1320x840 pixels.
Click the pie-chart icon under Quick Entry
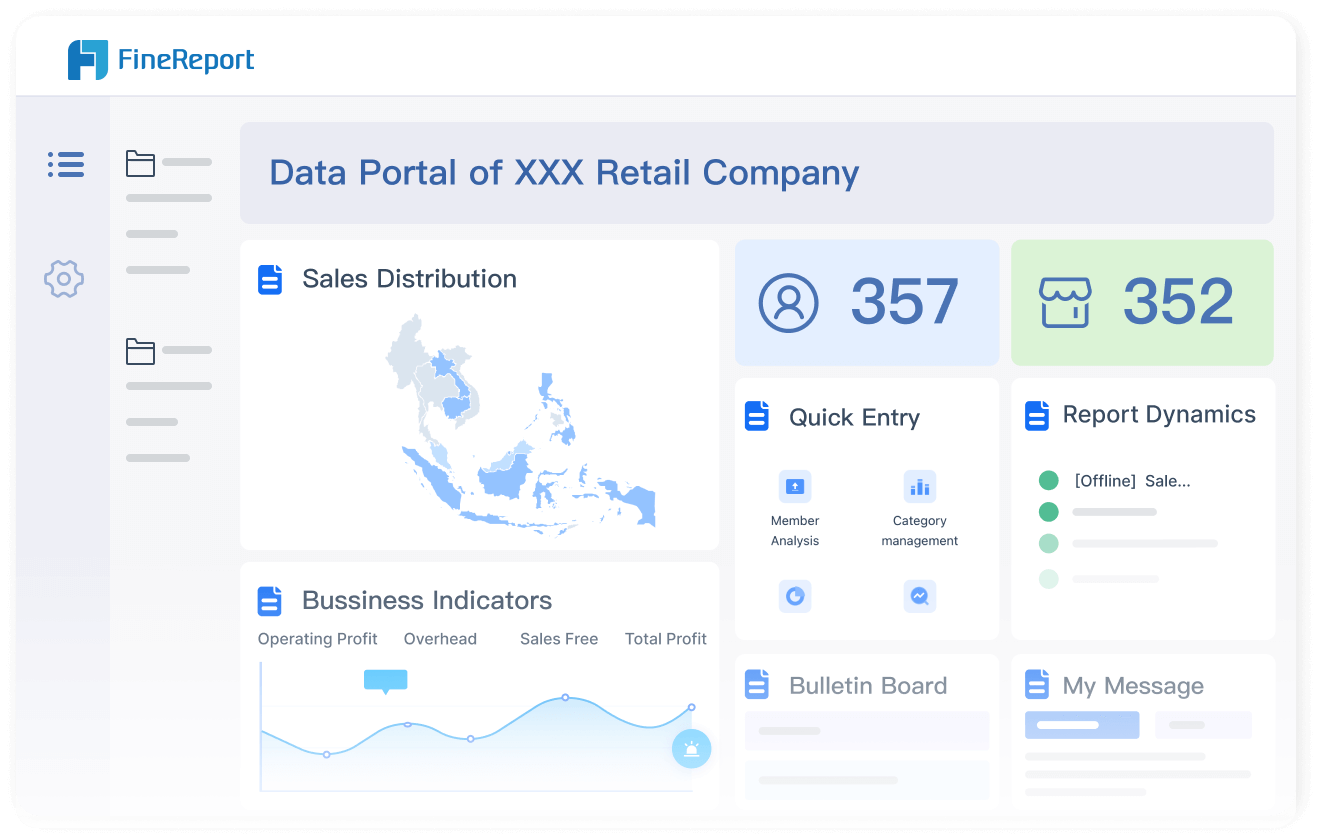794,596
